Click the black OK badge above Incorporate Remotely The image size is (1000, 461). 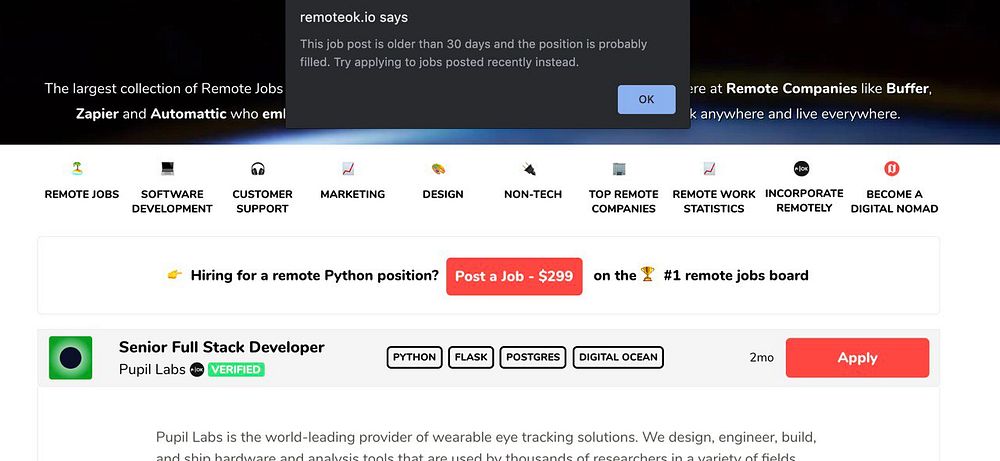[801, 168]
